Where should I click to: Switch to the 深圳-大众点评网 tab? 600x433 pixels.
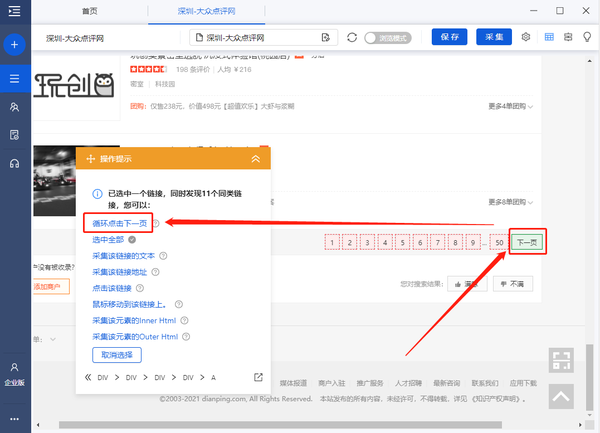(x=206, y=11)
